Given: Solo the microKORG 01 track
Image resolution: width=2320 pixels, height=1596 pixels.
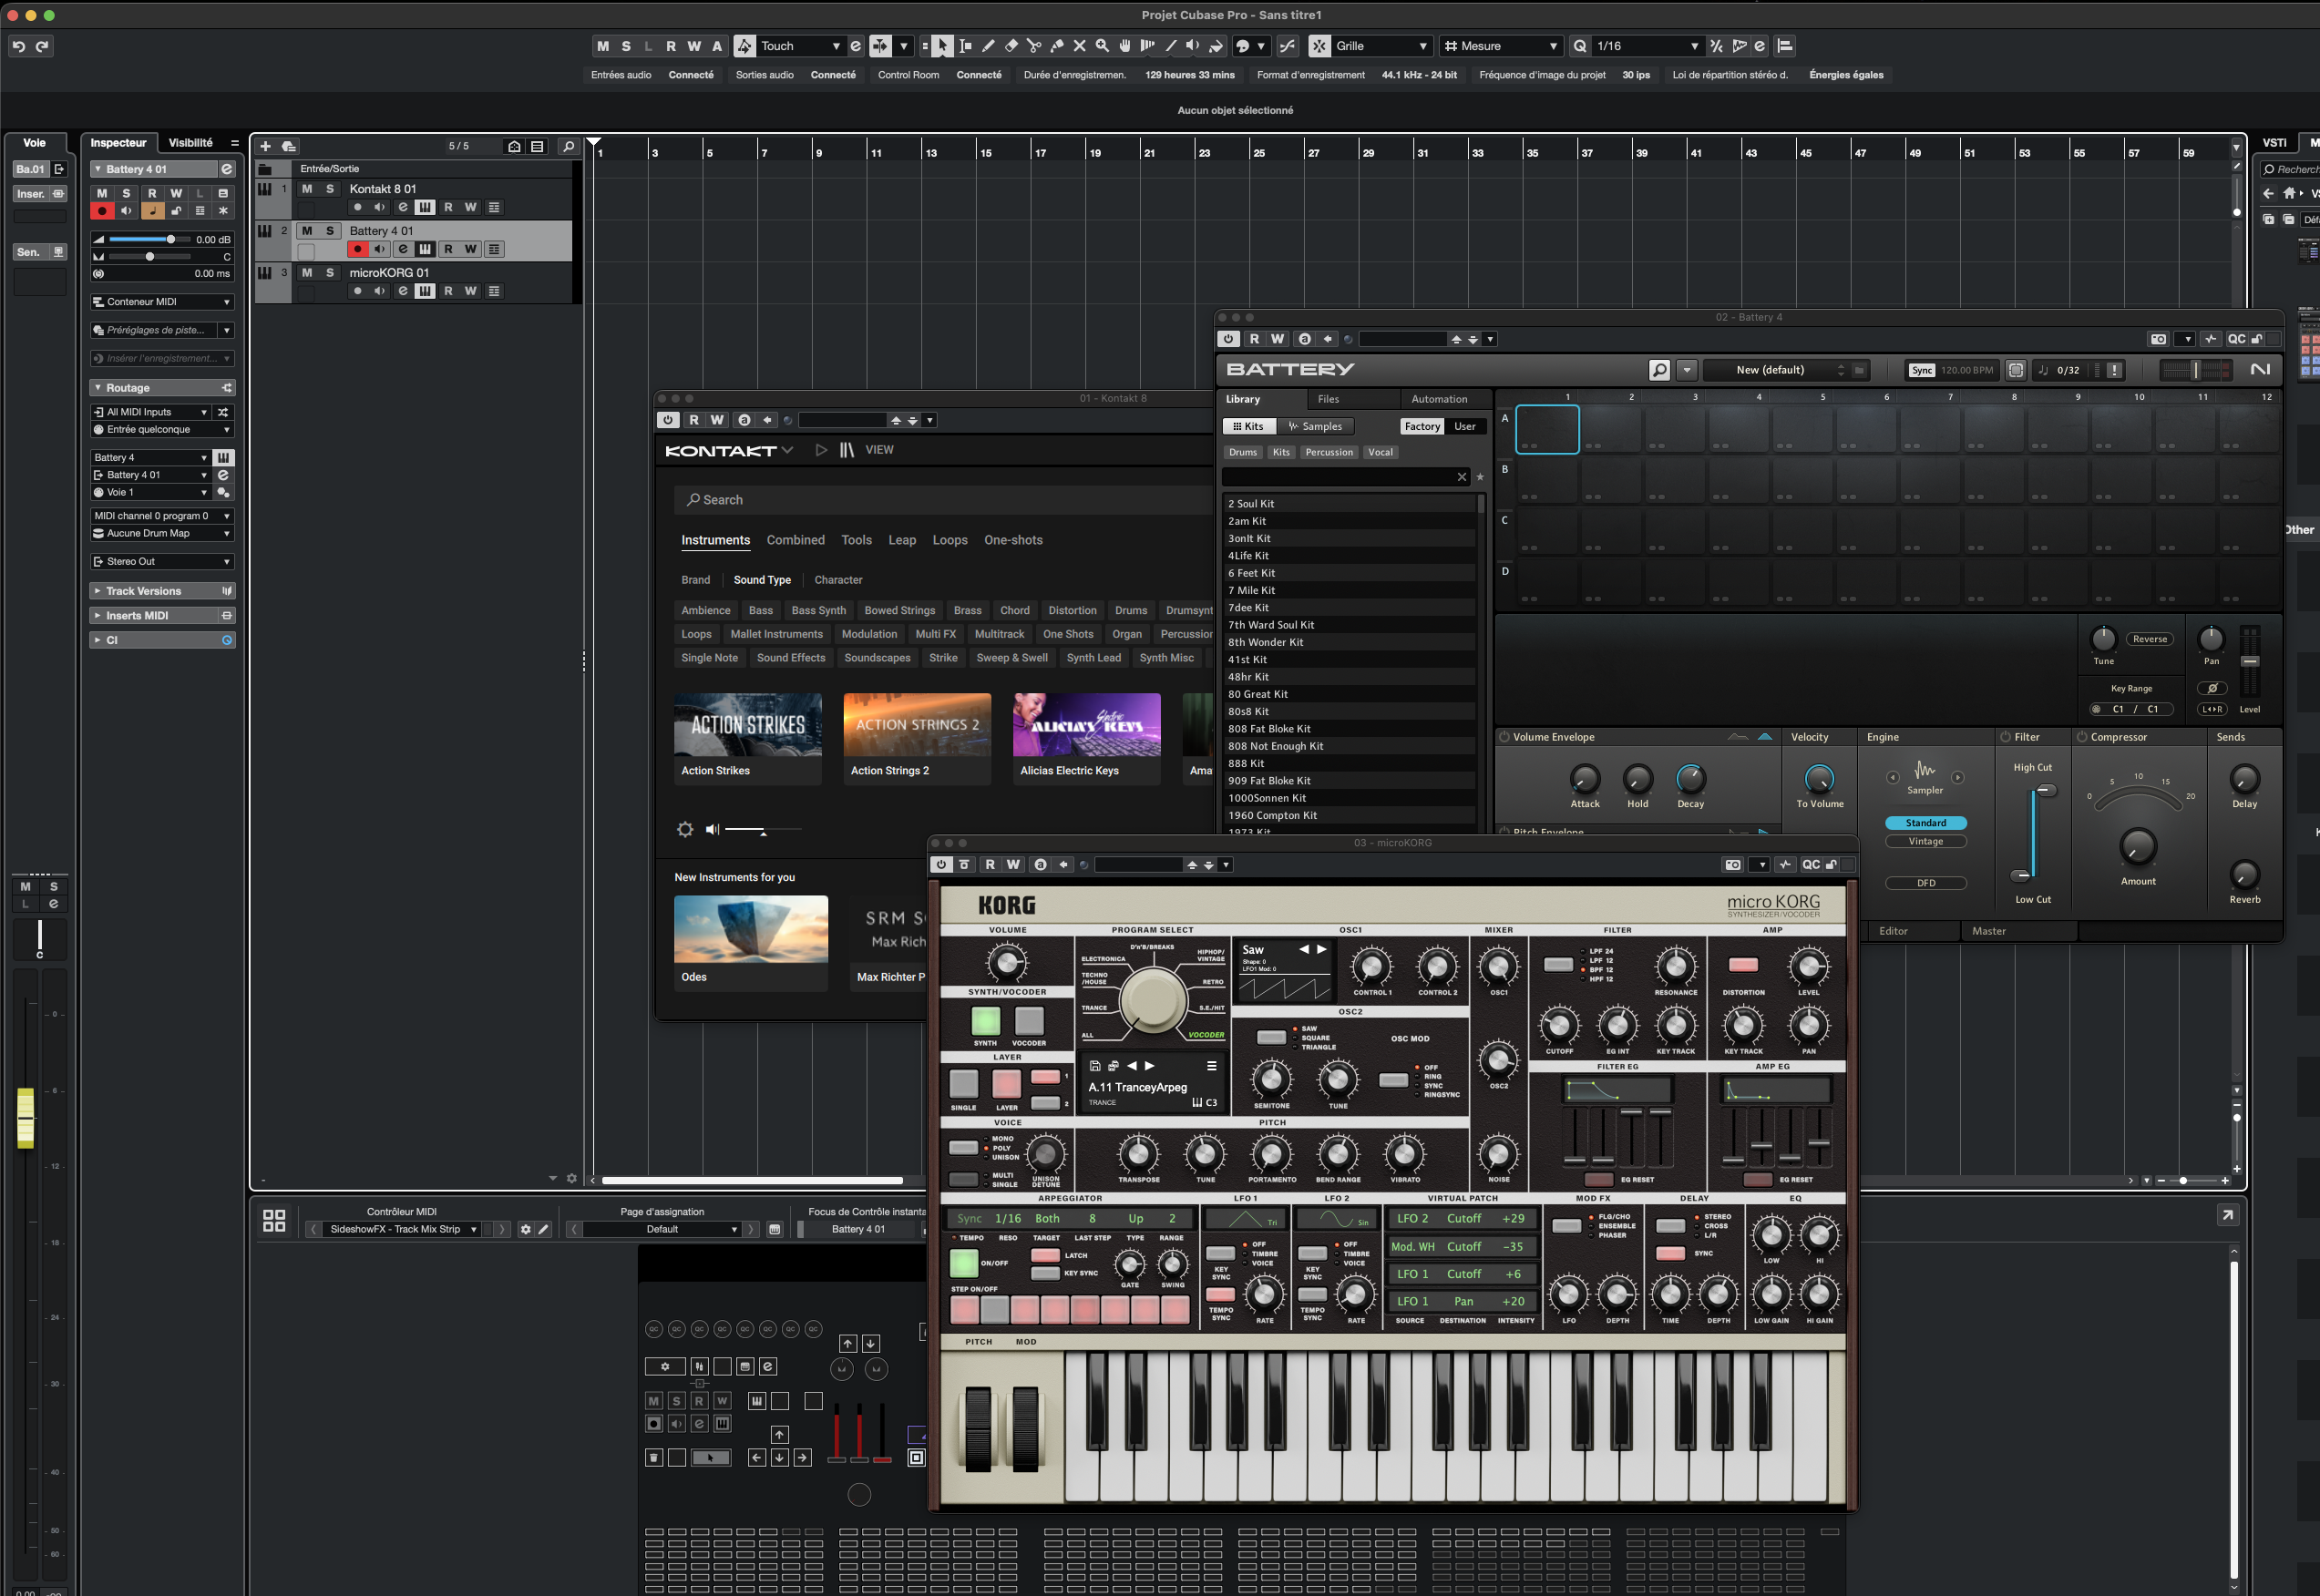Looking at the screenshot, I should pyautogui.click(x=330, y=273).
